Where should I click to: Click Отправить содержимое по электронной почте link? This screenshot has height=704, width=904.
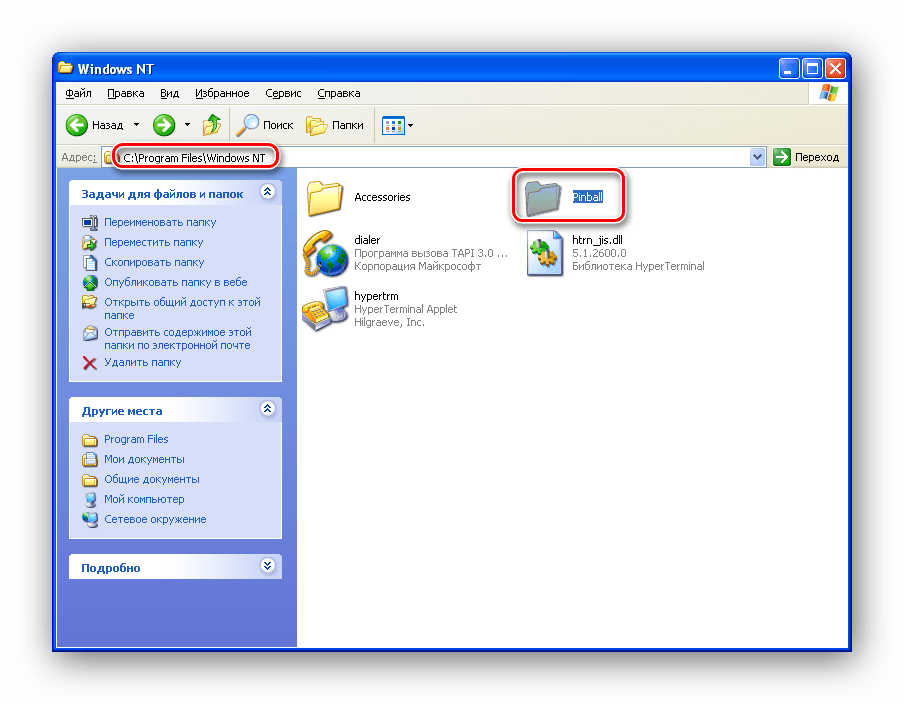point(178,338)
